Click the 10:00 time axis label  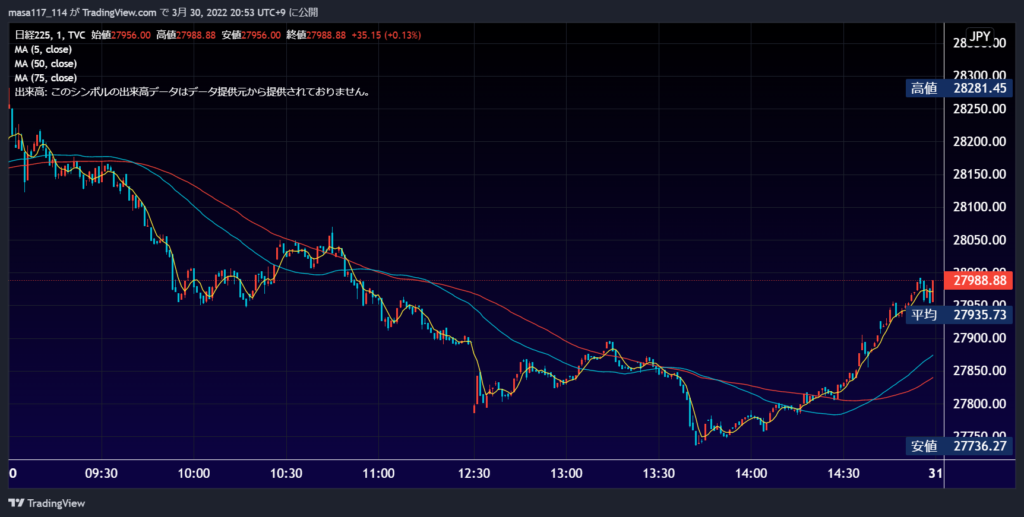(194, 474)
